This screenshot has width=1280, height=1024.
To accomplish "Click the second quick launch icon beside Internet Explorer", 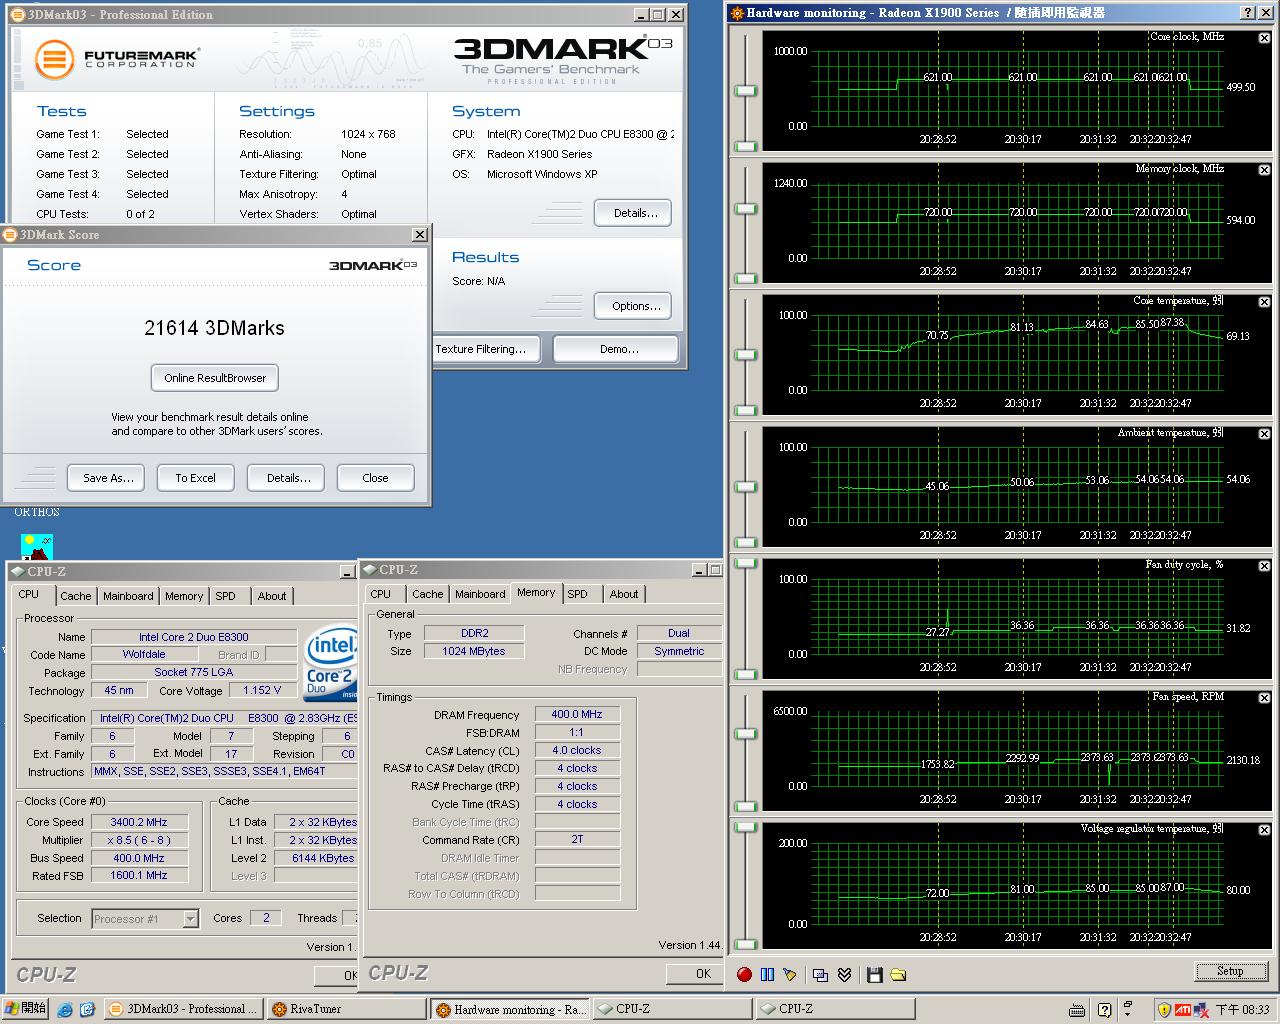I will click(87, 1010).
